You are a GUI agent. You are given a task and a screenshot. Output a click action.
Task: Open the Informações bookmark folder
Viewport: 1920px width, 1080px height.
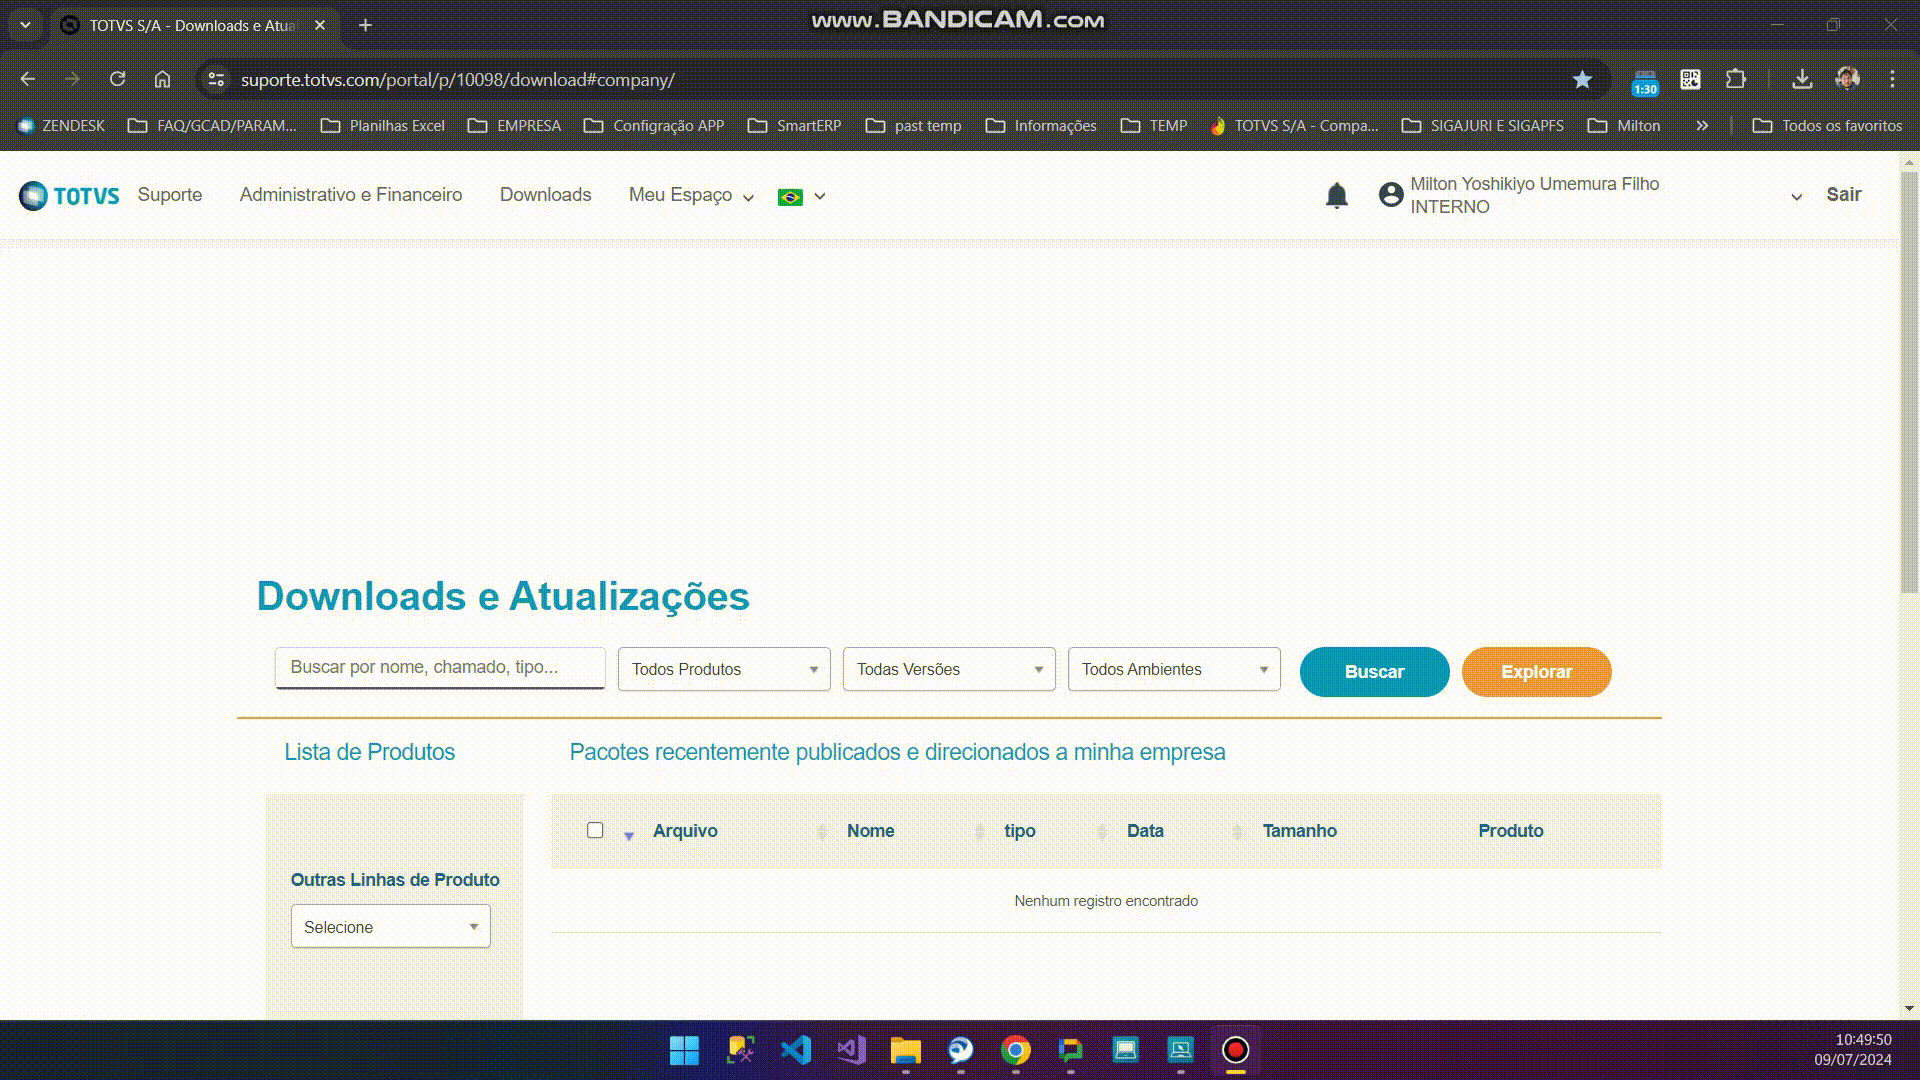click(x=1041, y=125)
